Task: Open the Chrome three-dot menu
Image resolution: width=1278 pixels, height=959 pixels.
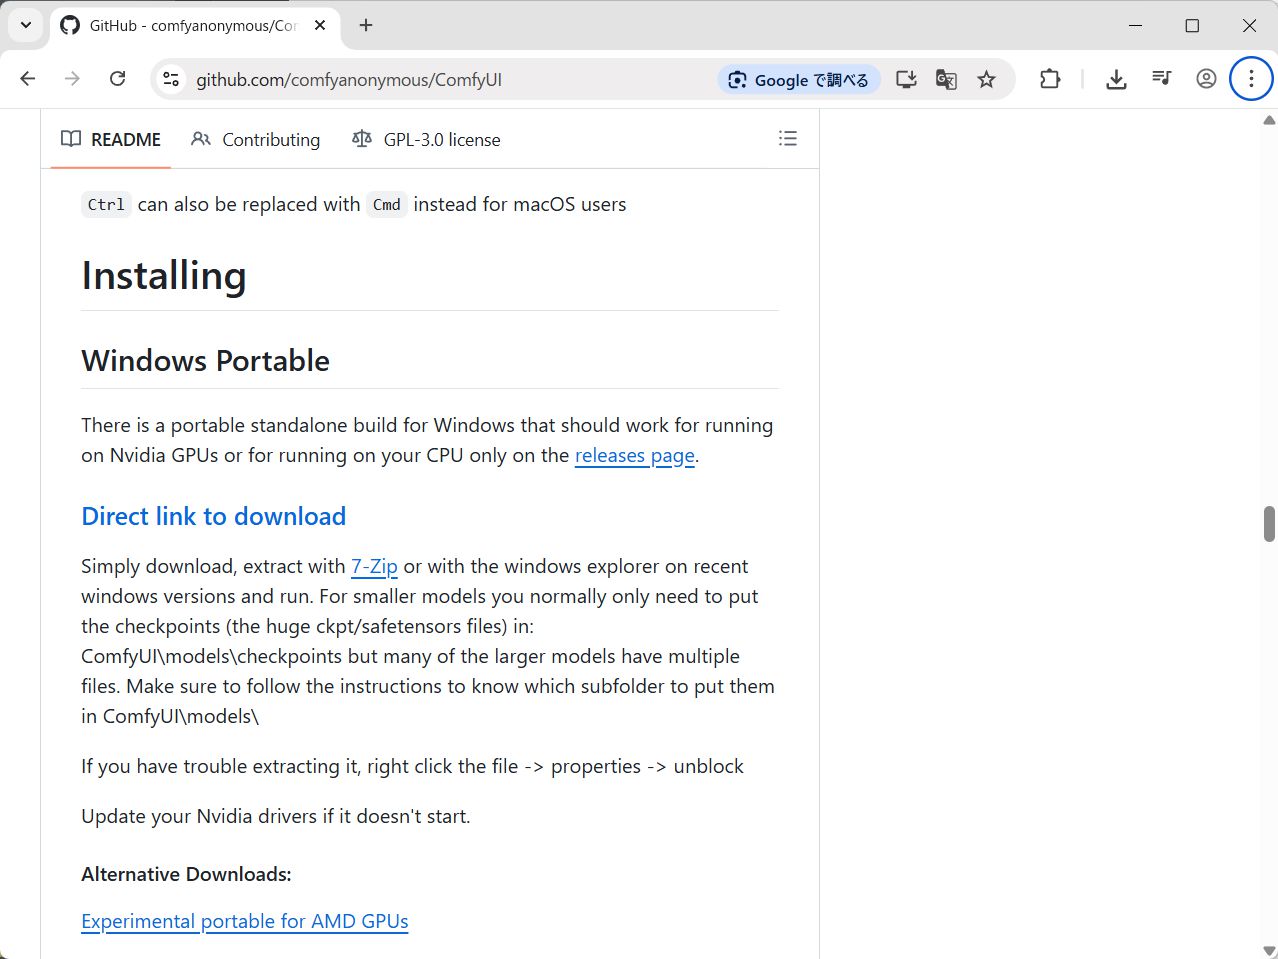Action: [x=1251, y=79]
